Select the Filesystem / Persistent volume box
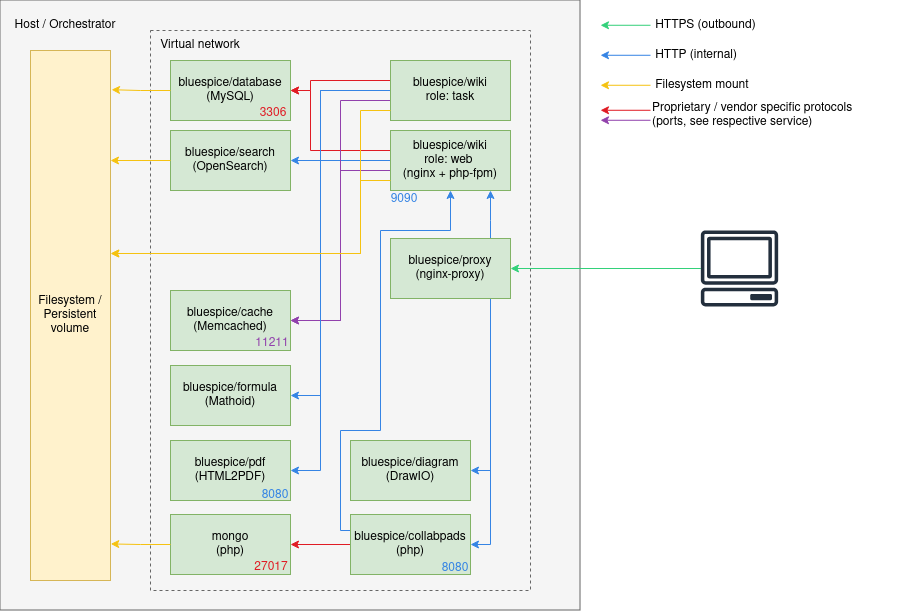The height and width of the screenshot is (611, 901). pos(70,315)
